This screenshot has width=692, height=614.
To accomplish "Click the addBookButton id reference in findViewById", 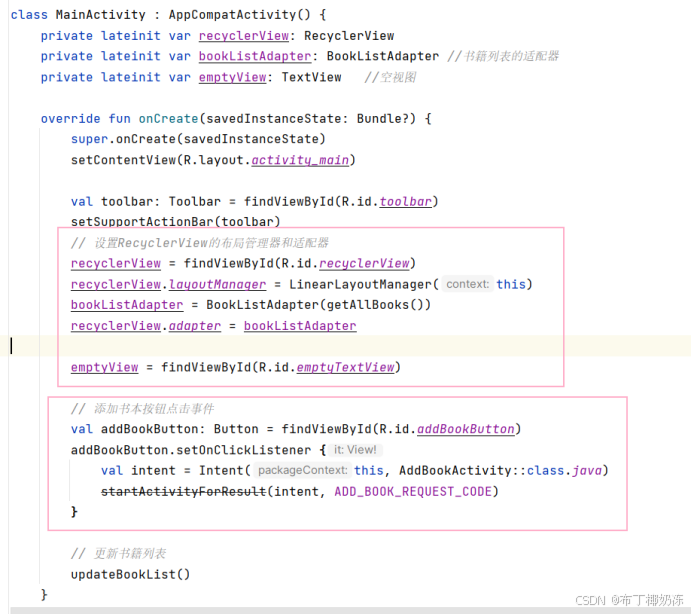I will [466, 429].
